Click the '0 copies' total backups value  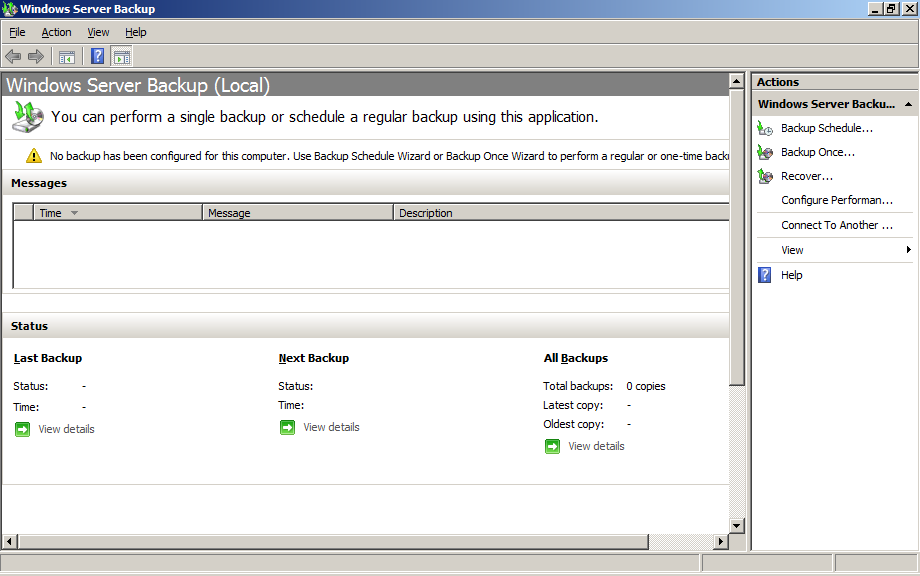645,386
